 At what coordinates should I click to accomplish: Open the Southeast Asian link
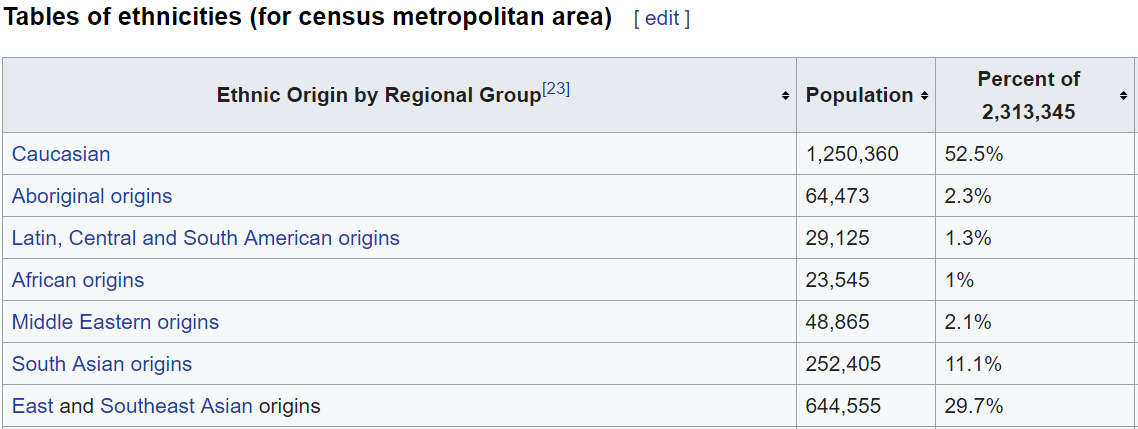coord(176,406)
